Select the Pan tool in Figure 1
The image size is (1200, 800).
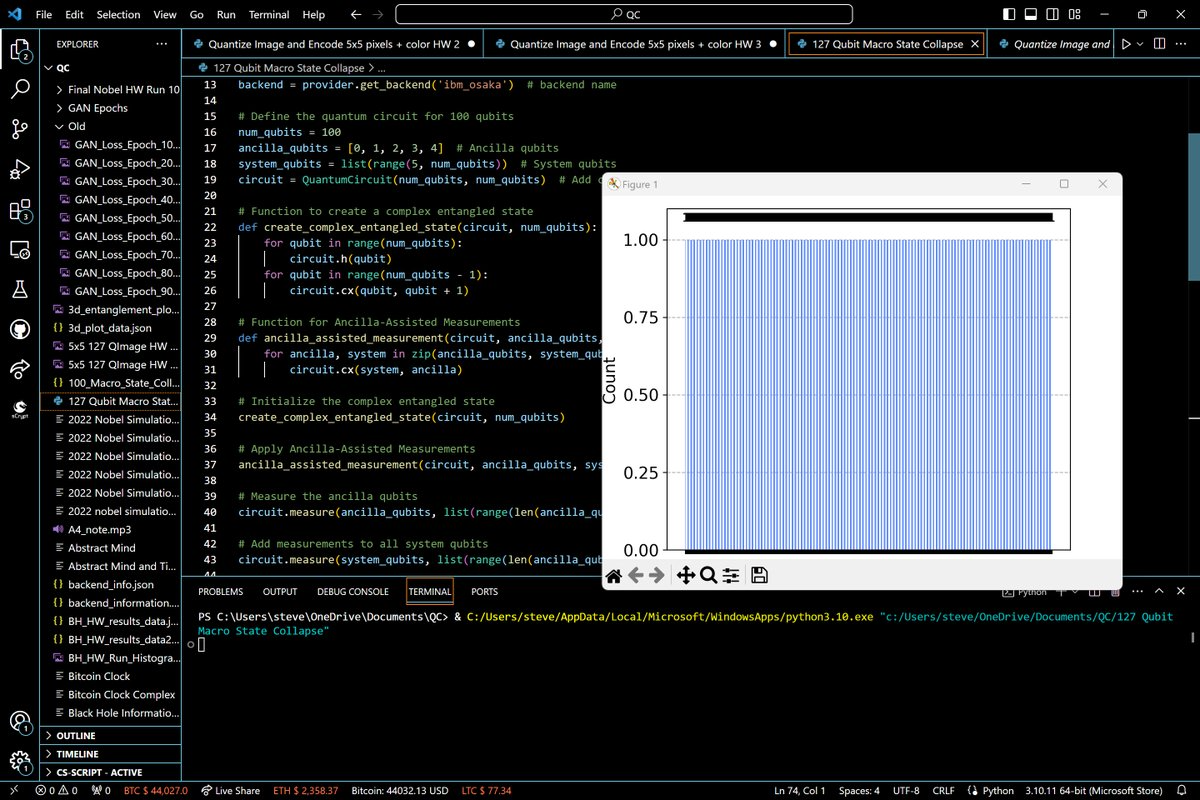[686, 575]
